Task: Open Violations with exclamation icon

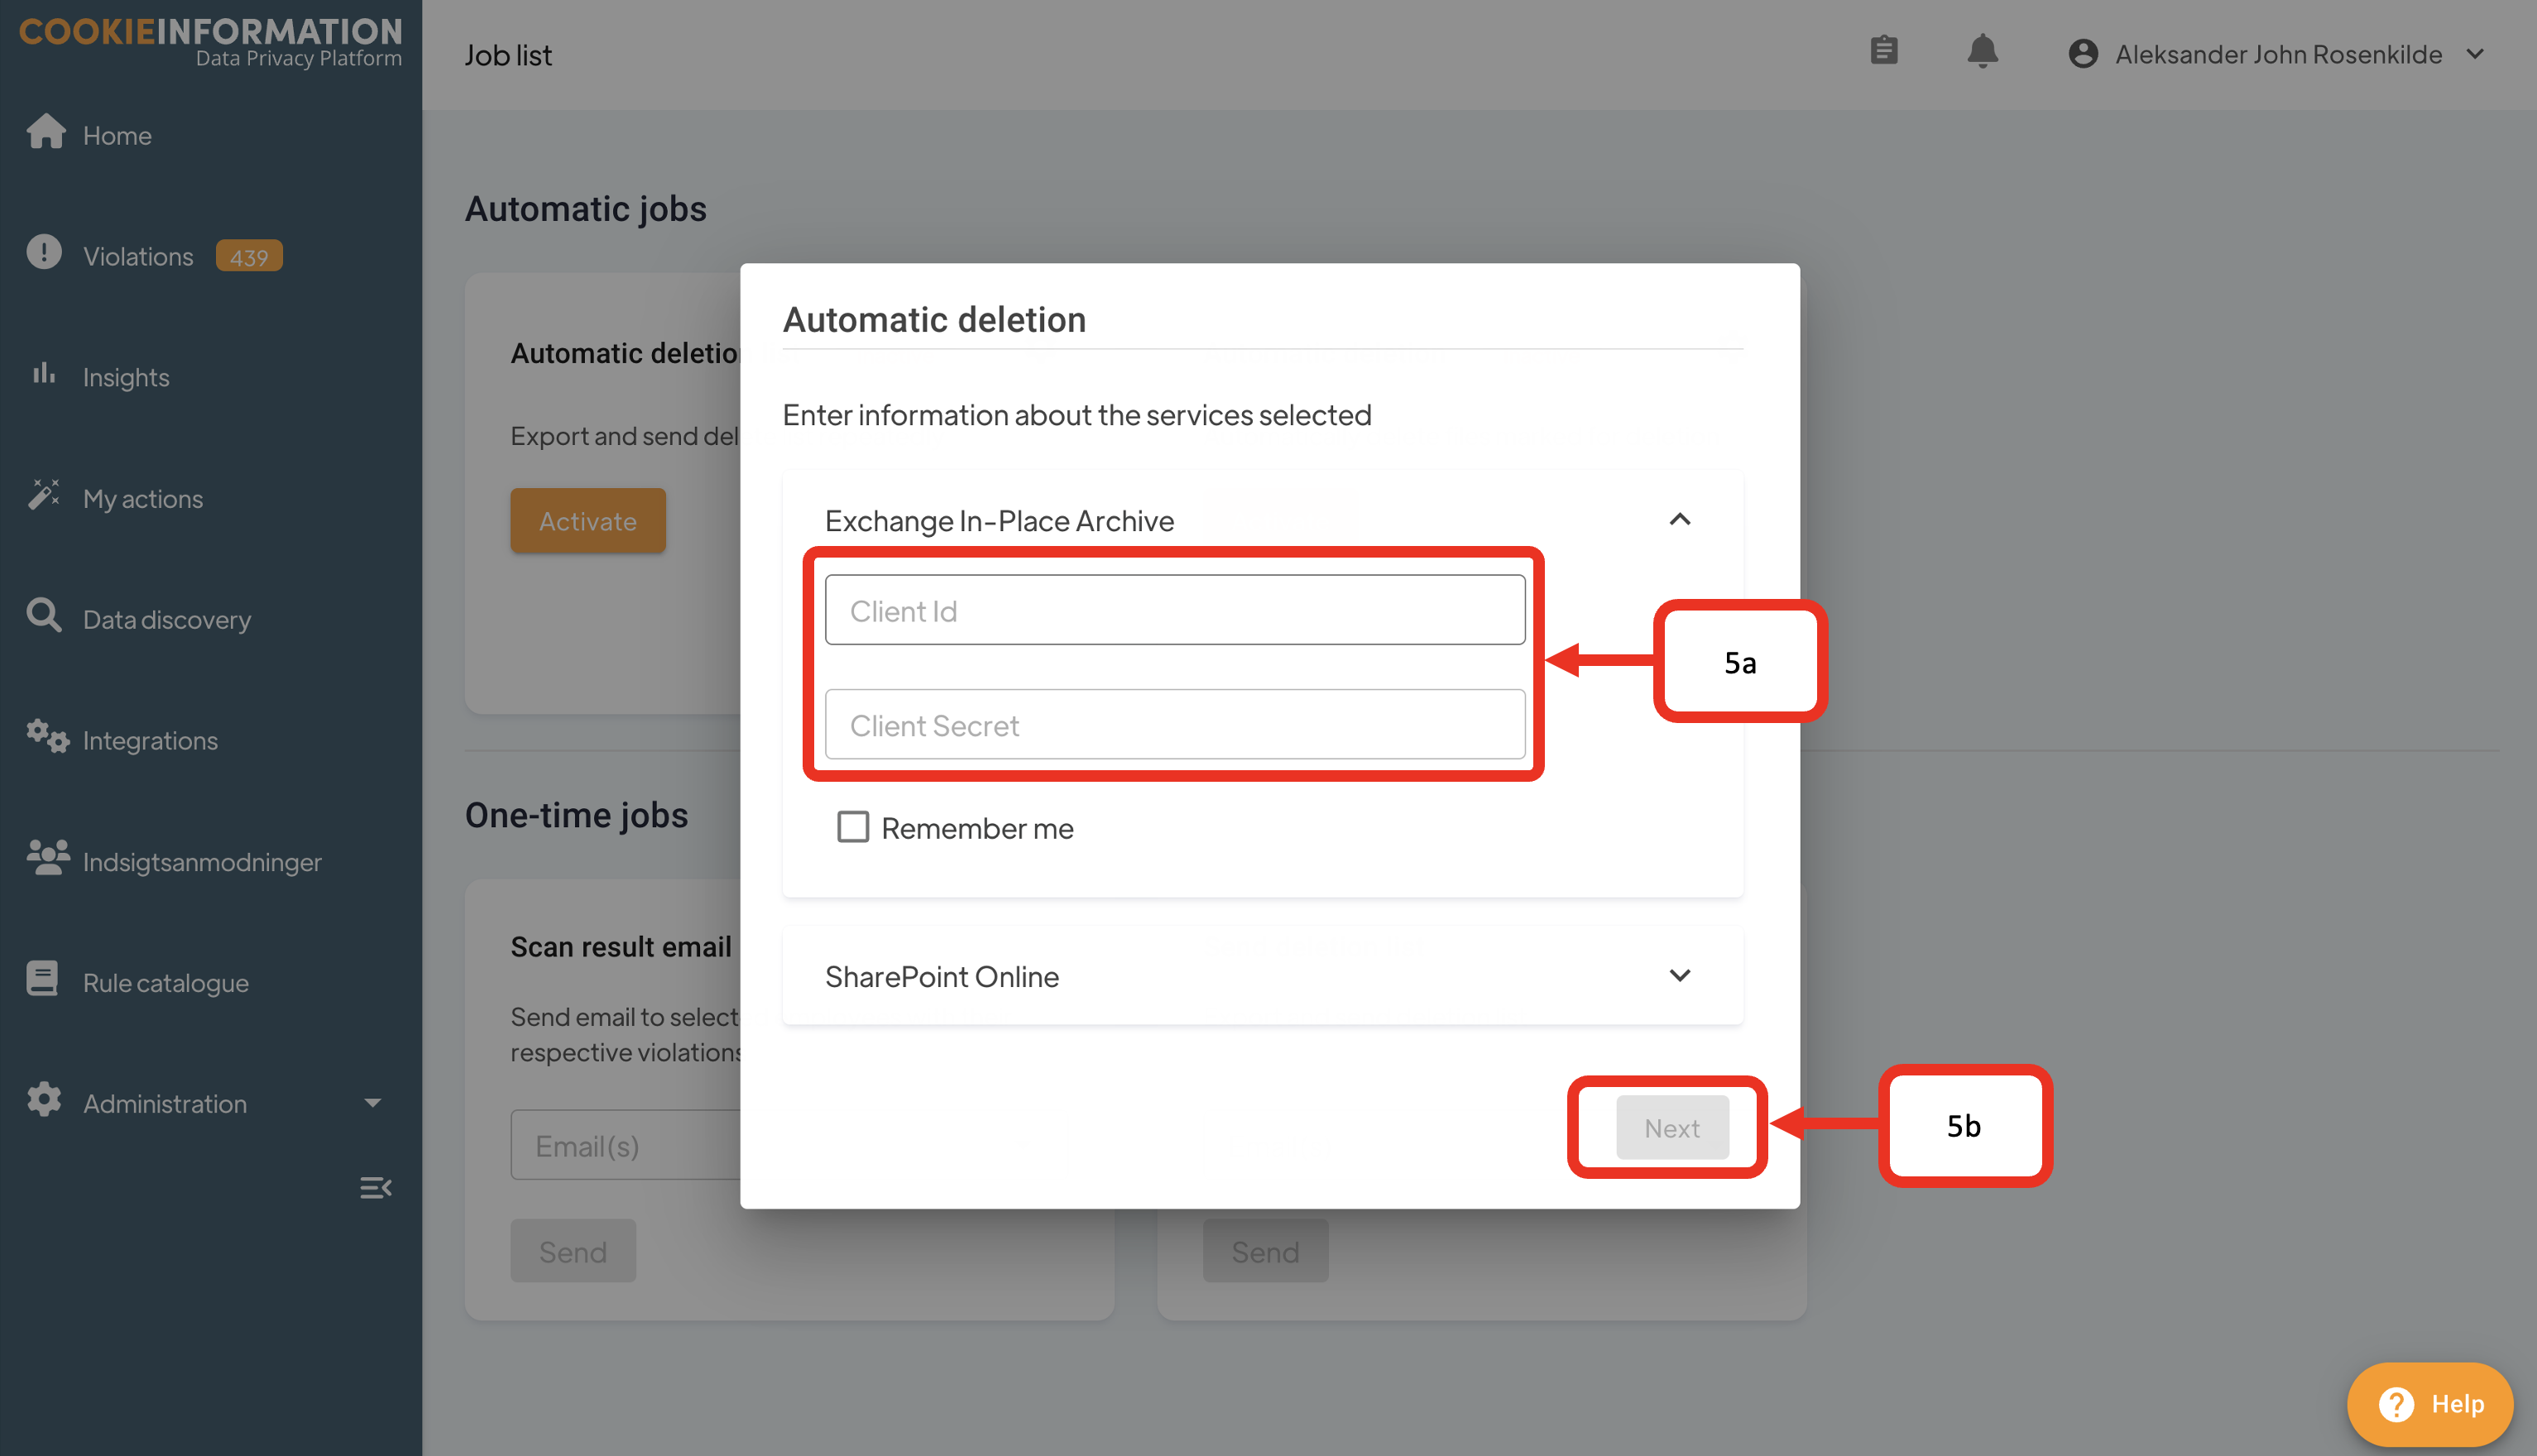Action: (x=44, y=253)
